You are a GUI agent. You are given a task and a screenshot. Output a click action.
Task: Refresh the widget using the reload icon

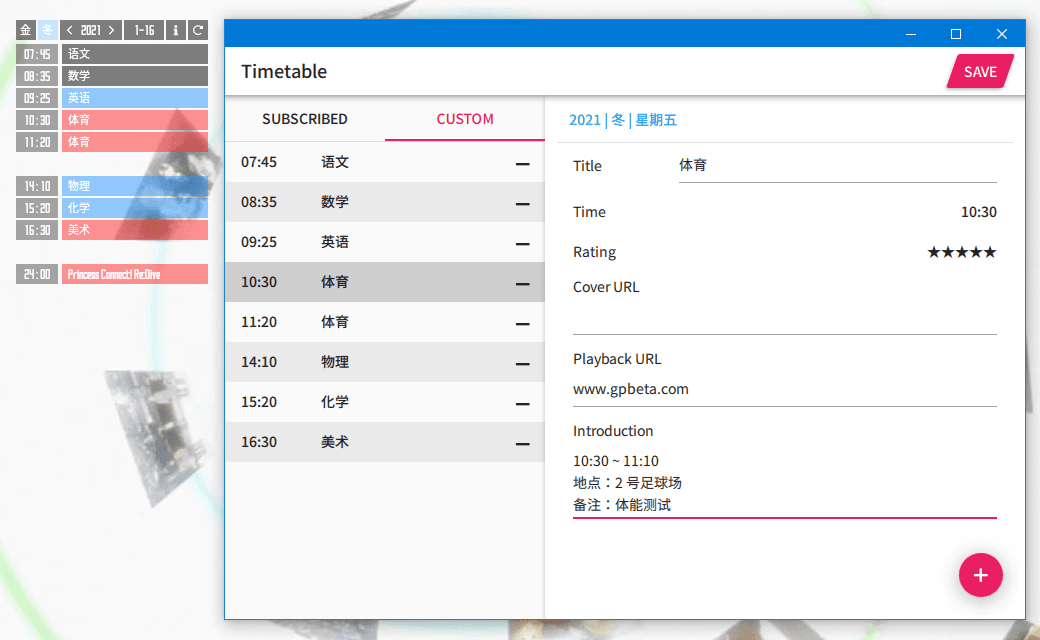(198, 30)
